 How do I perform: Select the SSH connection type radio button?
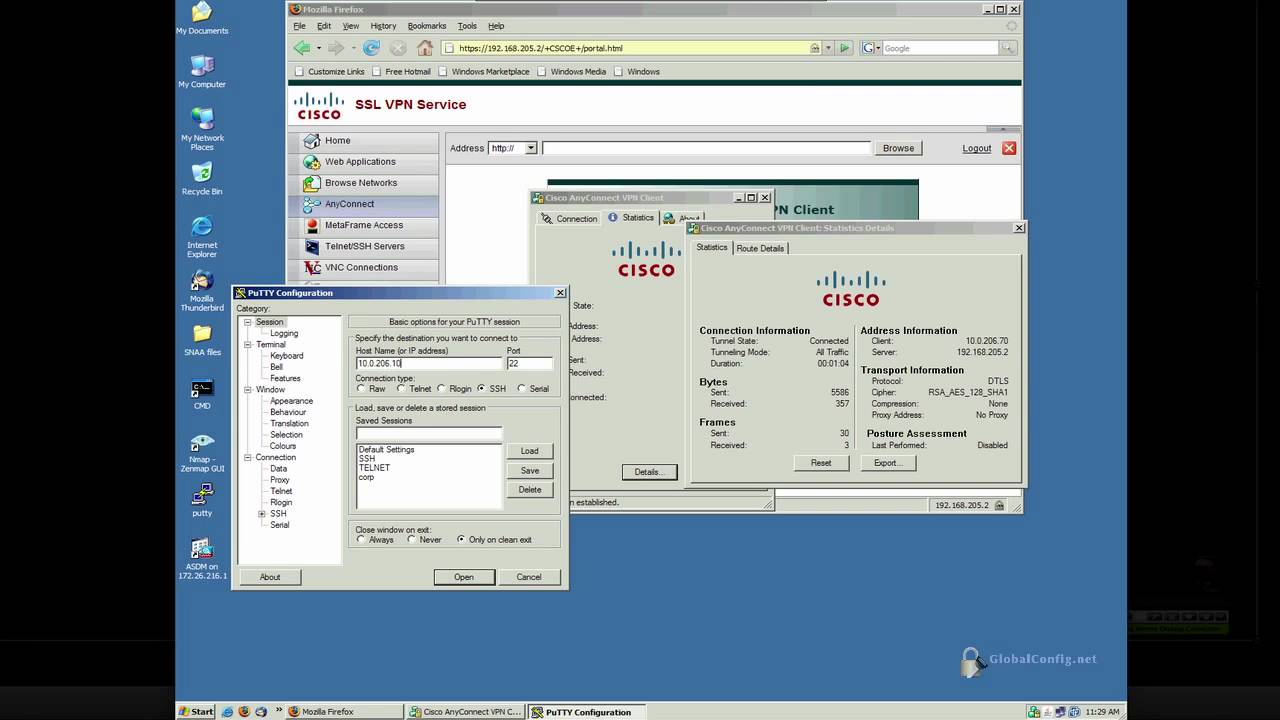pos(481,389)
